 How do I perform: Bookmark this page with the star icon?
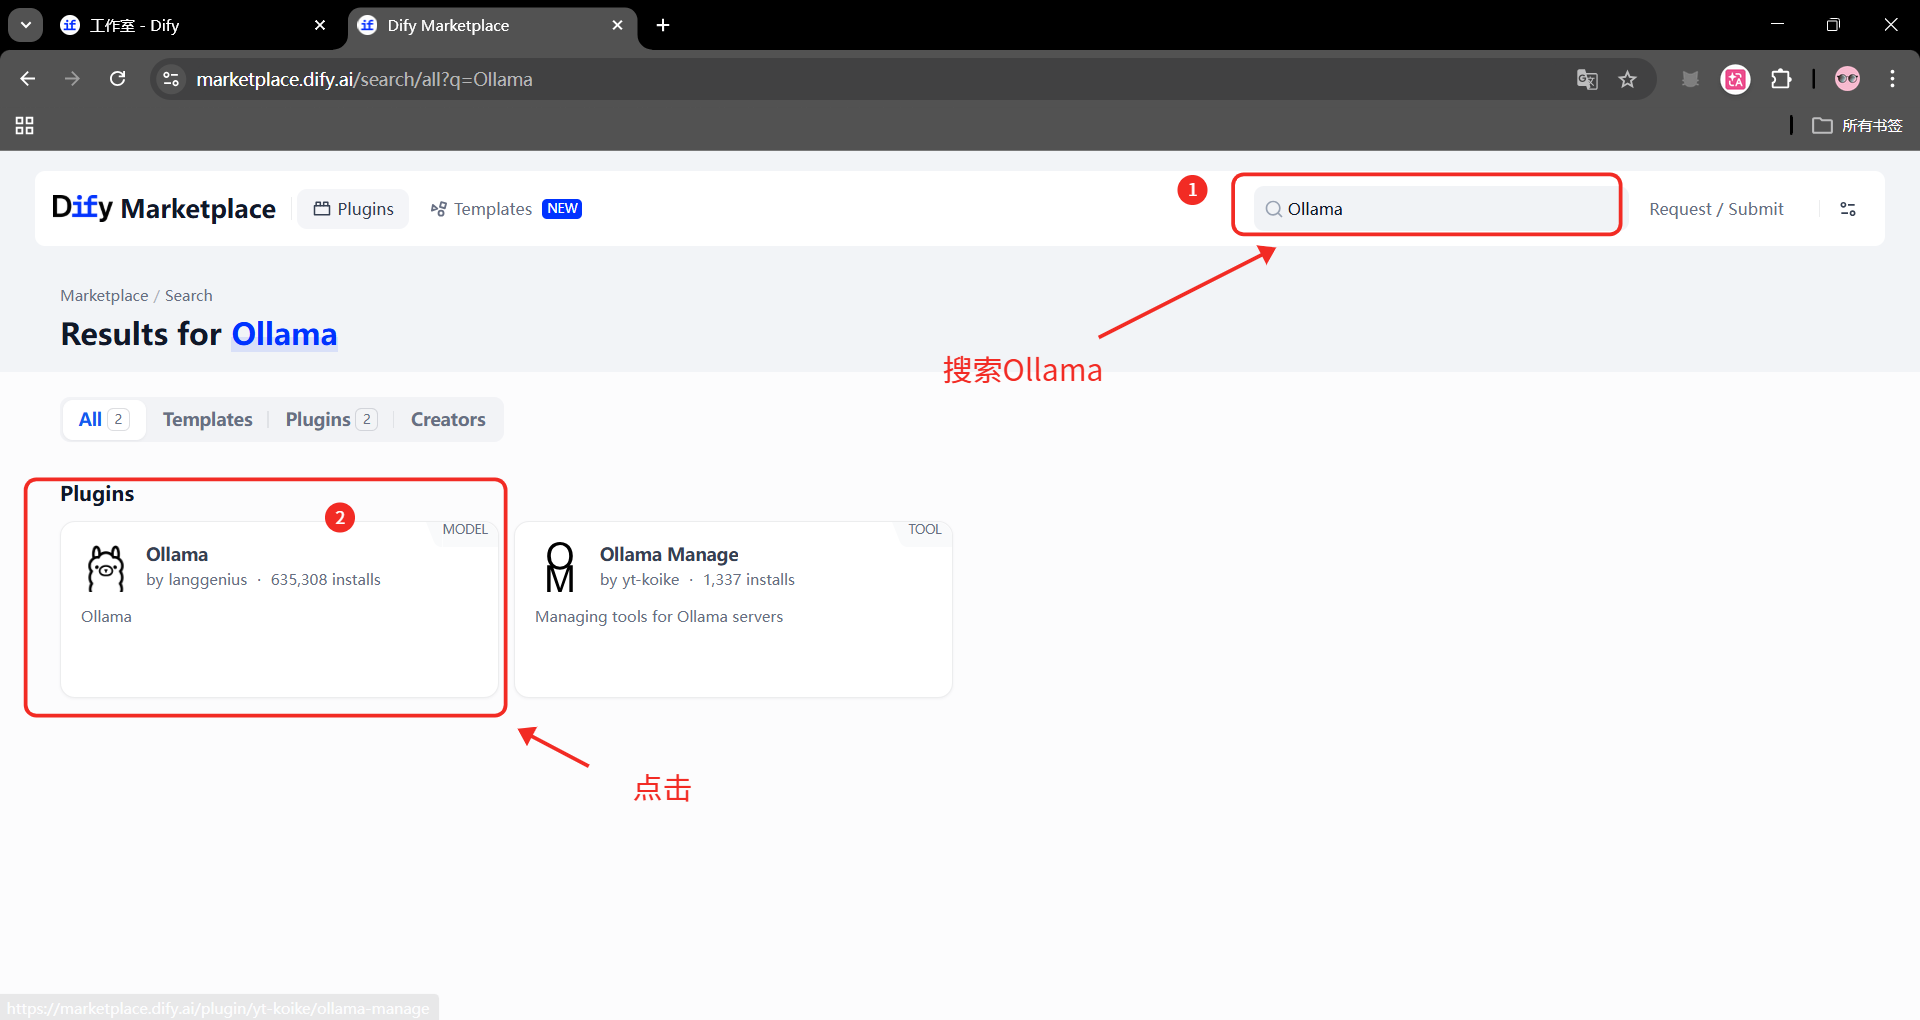click(1628, 79)
